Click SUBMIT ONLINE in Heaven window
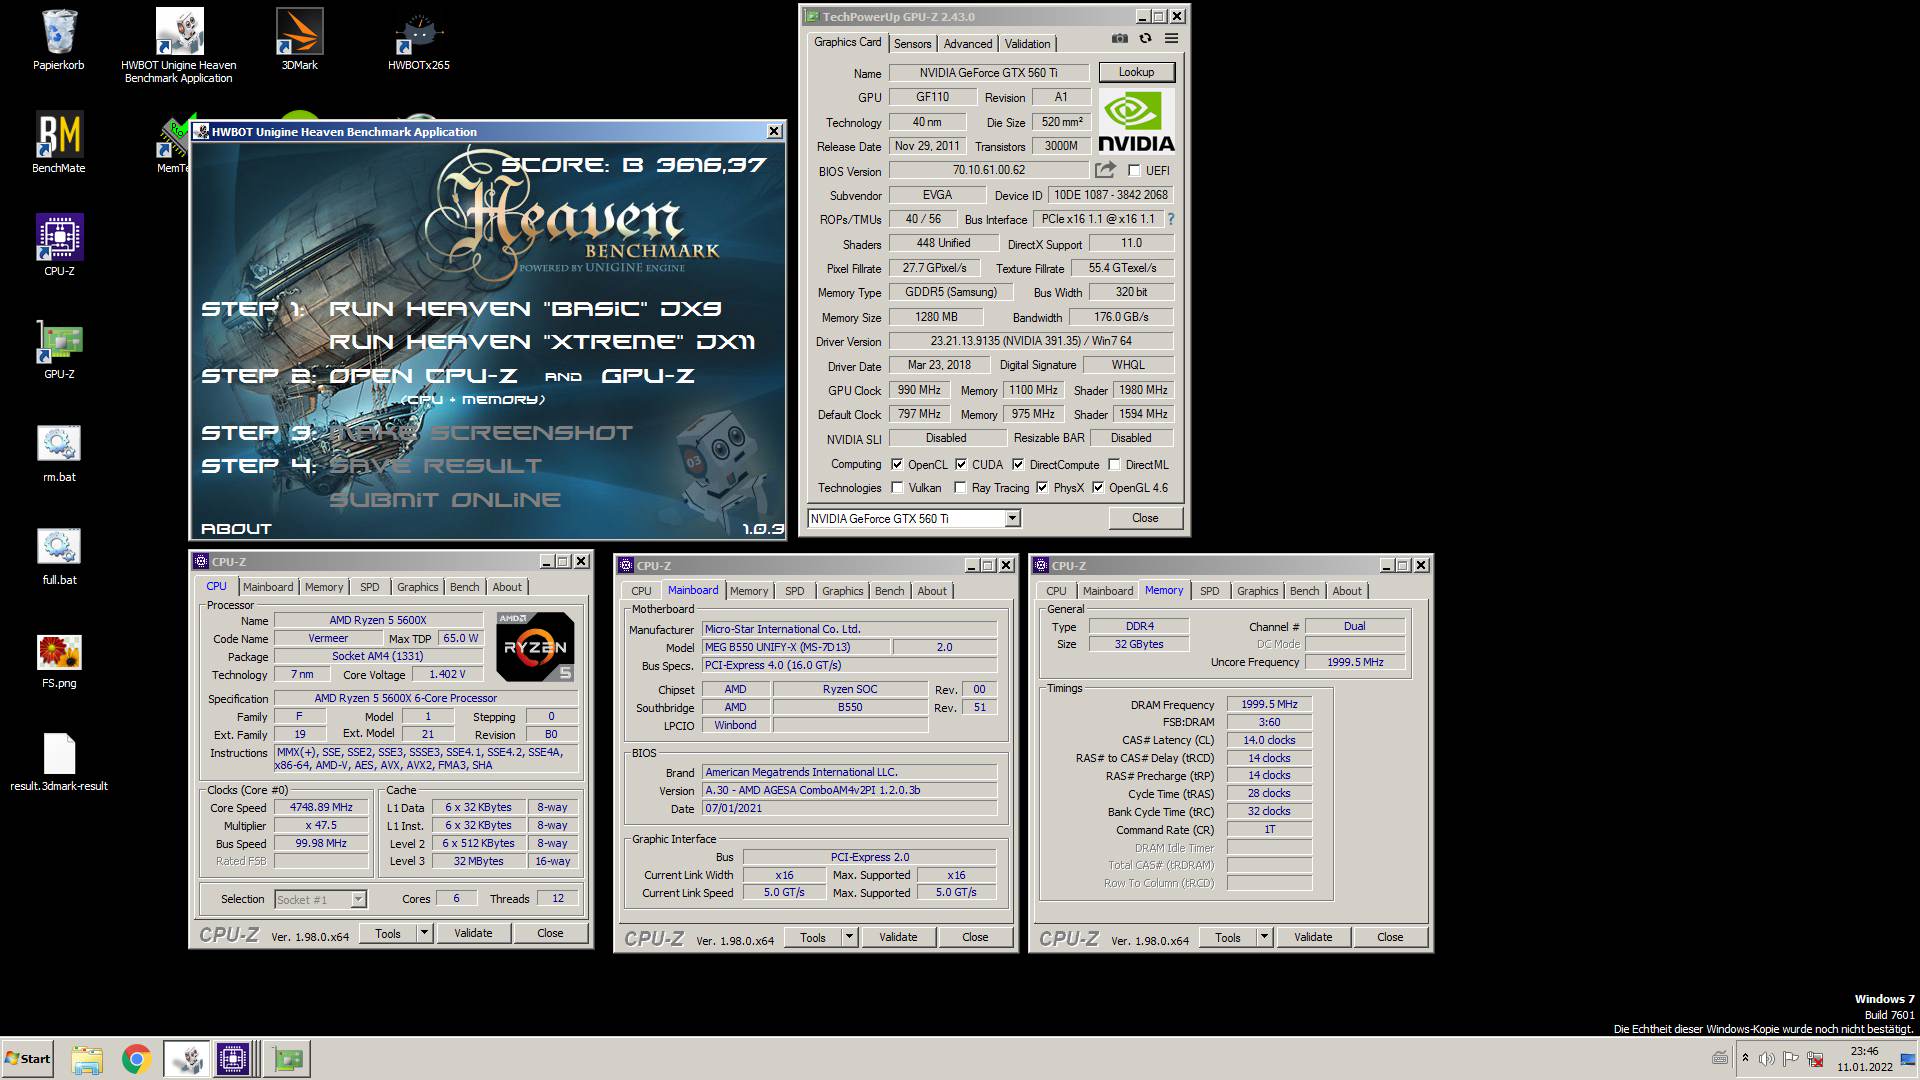The image size is (1920, 1080). pos(445,500)
